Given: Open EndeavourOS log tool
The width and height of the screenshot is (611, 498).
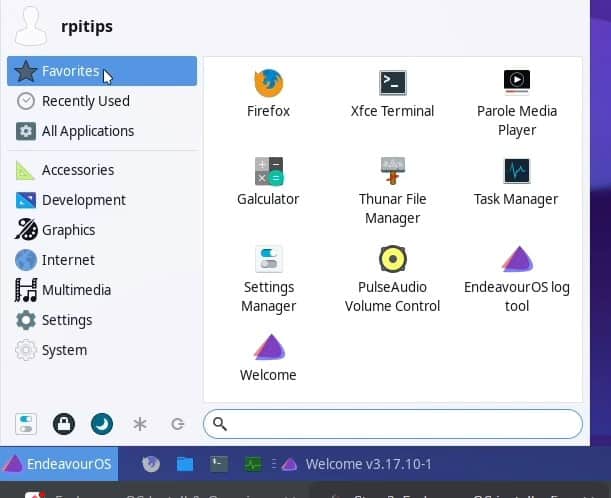Looking at the screenshot, I should click(517, 279).
